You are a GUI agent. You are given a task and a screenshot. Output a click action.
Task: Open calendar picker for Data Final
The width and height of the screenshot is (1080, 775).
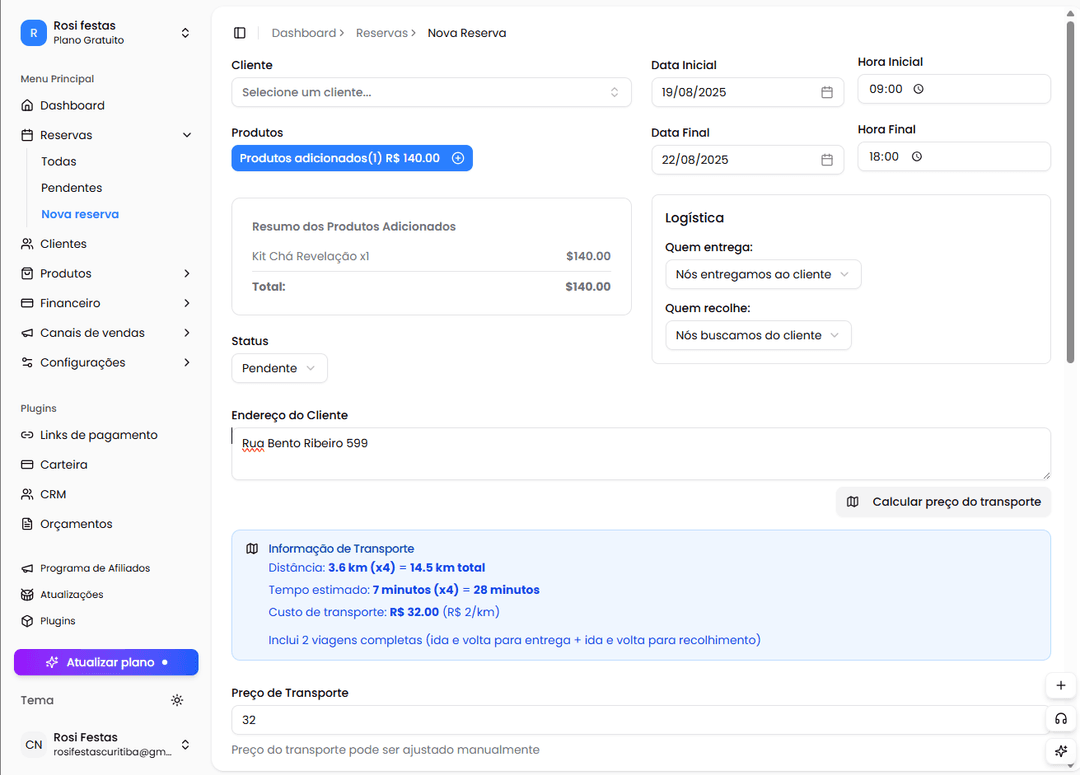click(827, 160)
